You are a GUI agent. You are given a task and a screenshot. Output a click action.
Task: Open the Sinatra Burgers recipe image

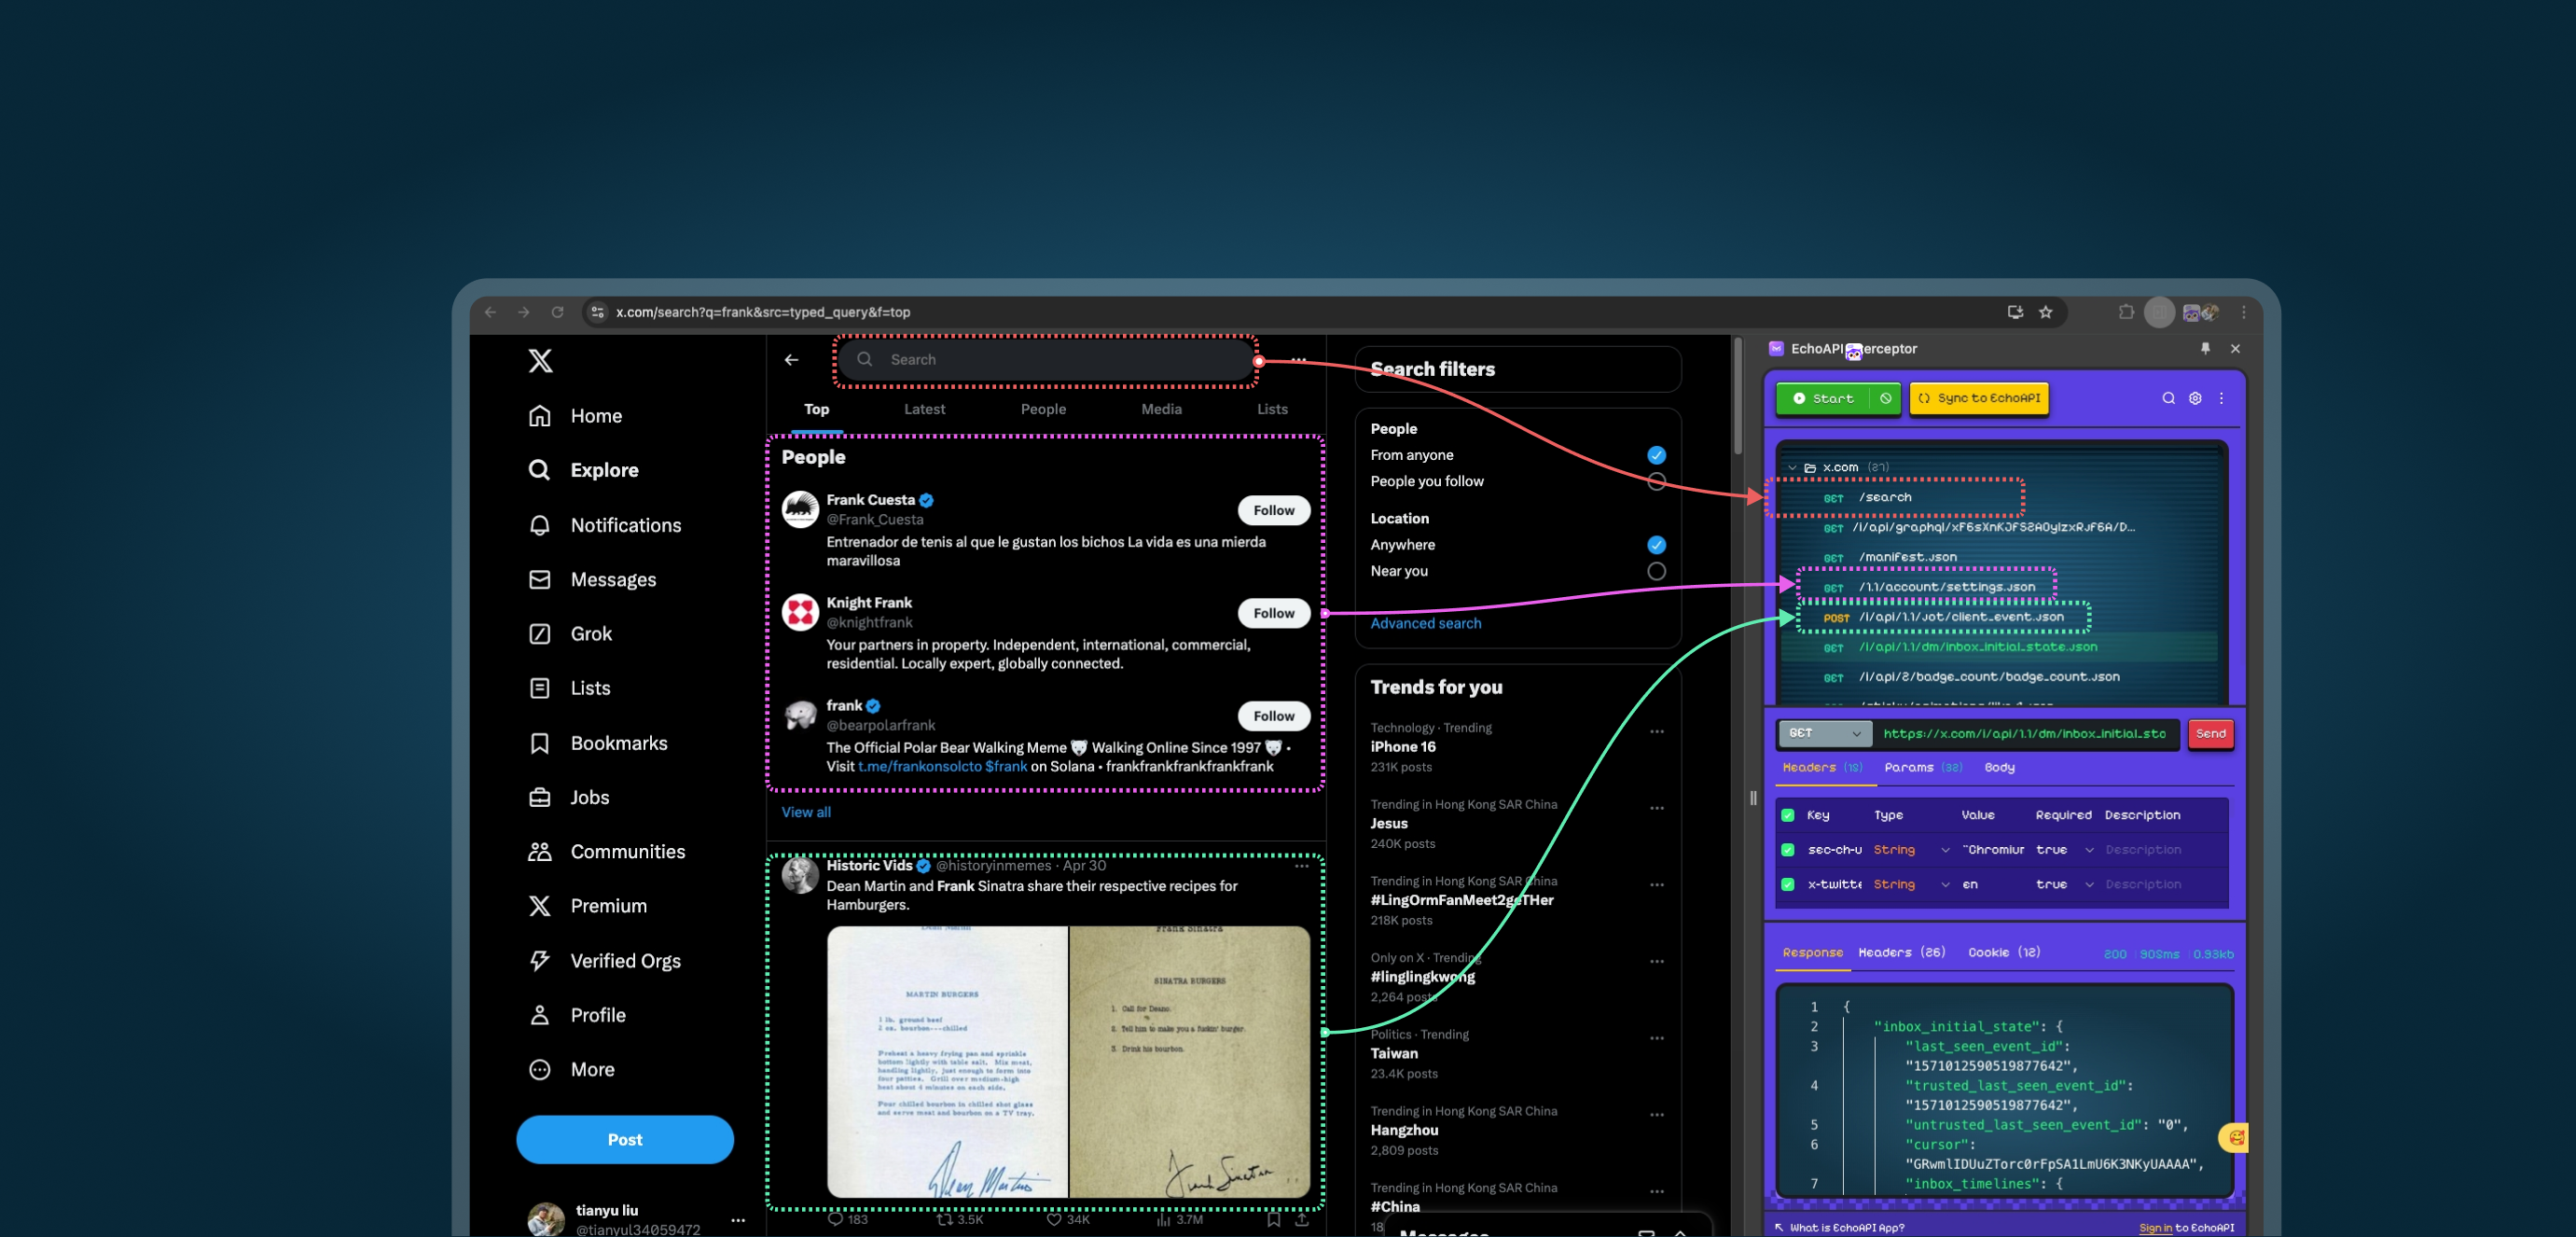(1189, 1061)
